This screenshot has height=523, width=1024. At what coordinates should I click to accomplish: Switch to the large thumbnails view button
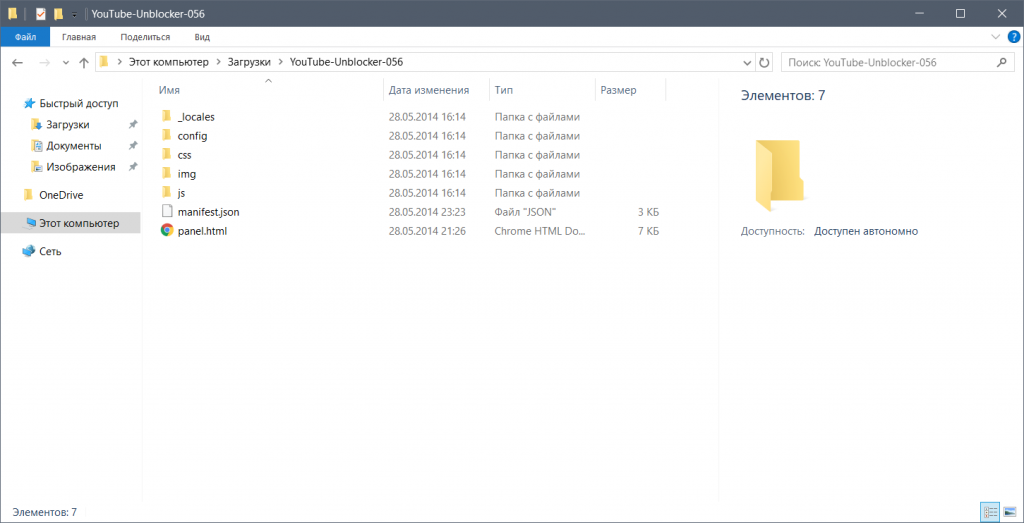(1008, 512)
